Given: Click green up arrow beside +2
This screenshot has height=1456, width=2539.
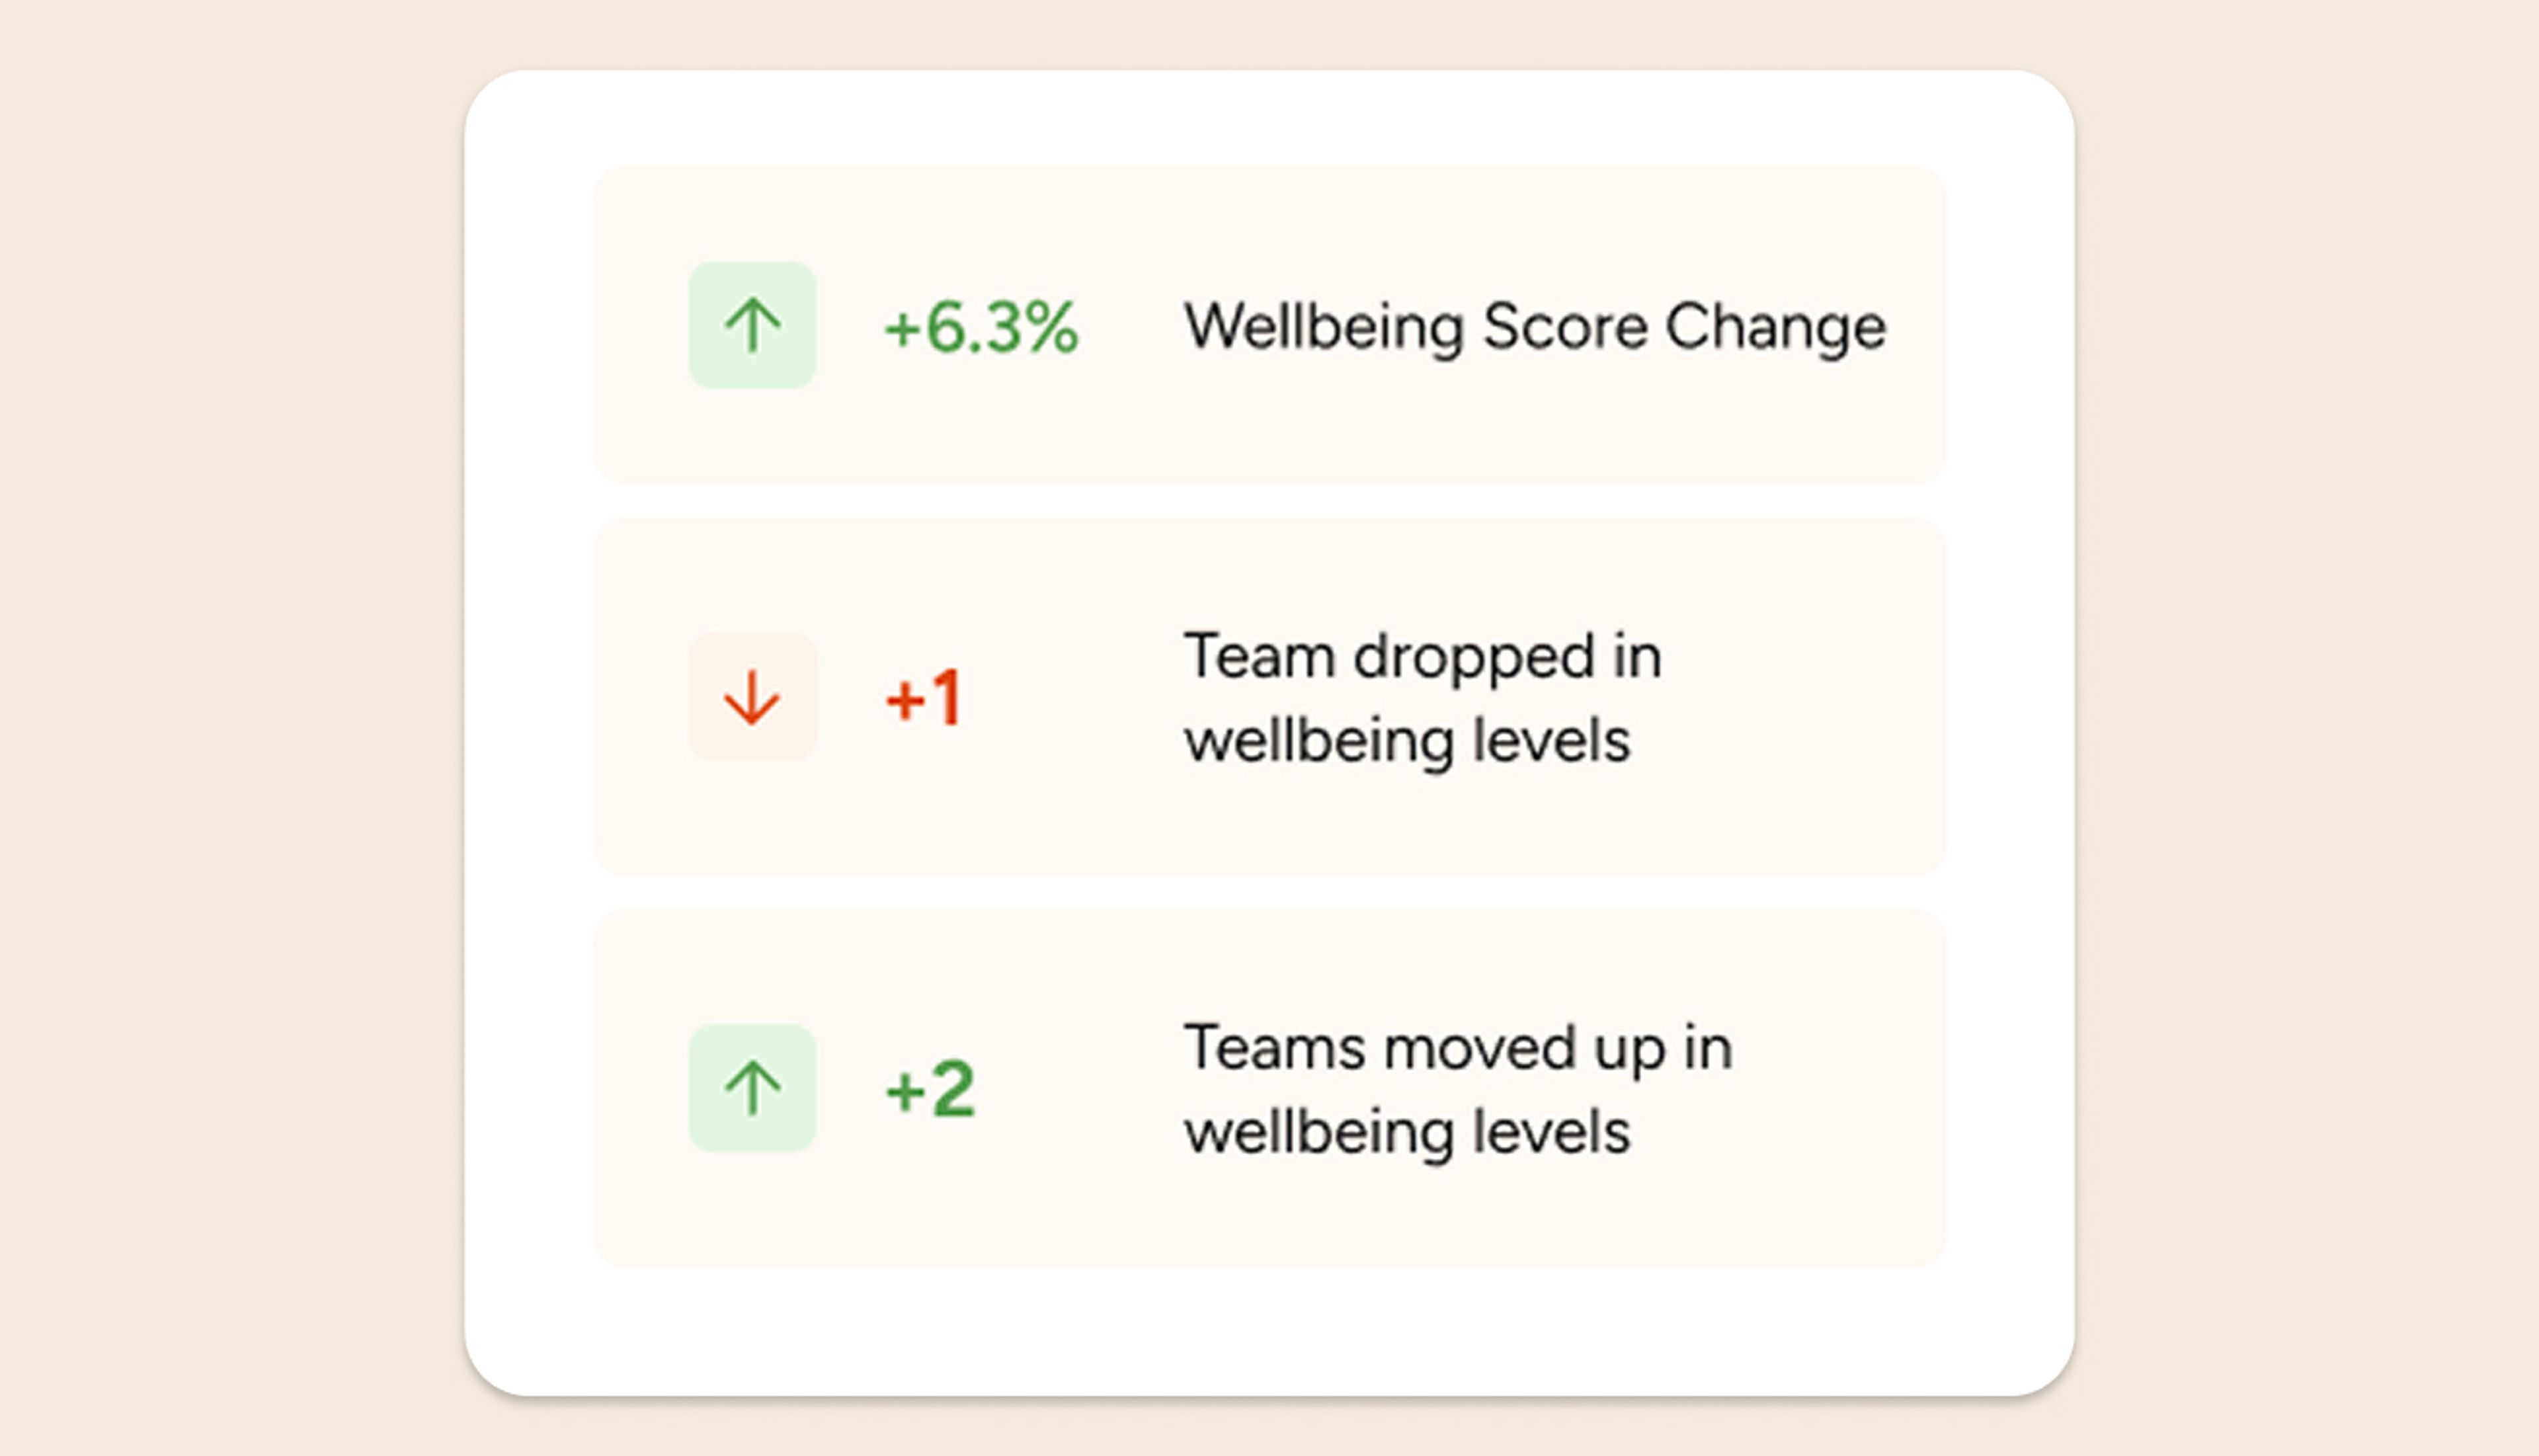Looking at the screenshot, I should [x=752, y=1088].
